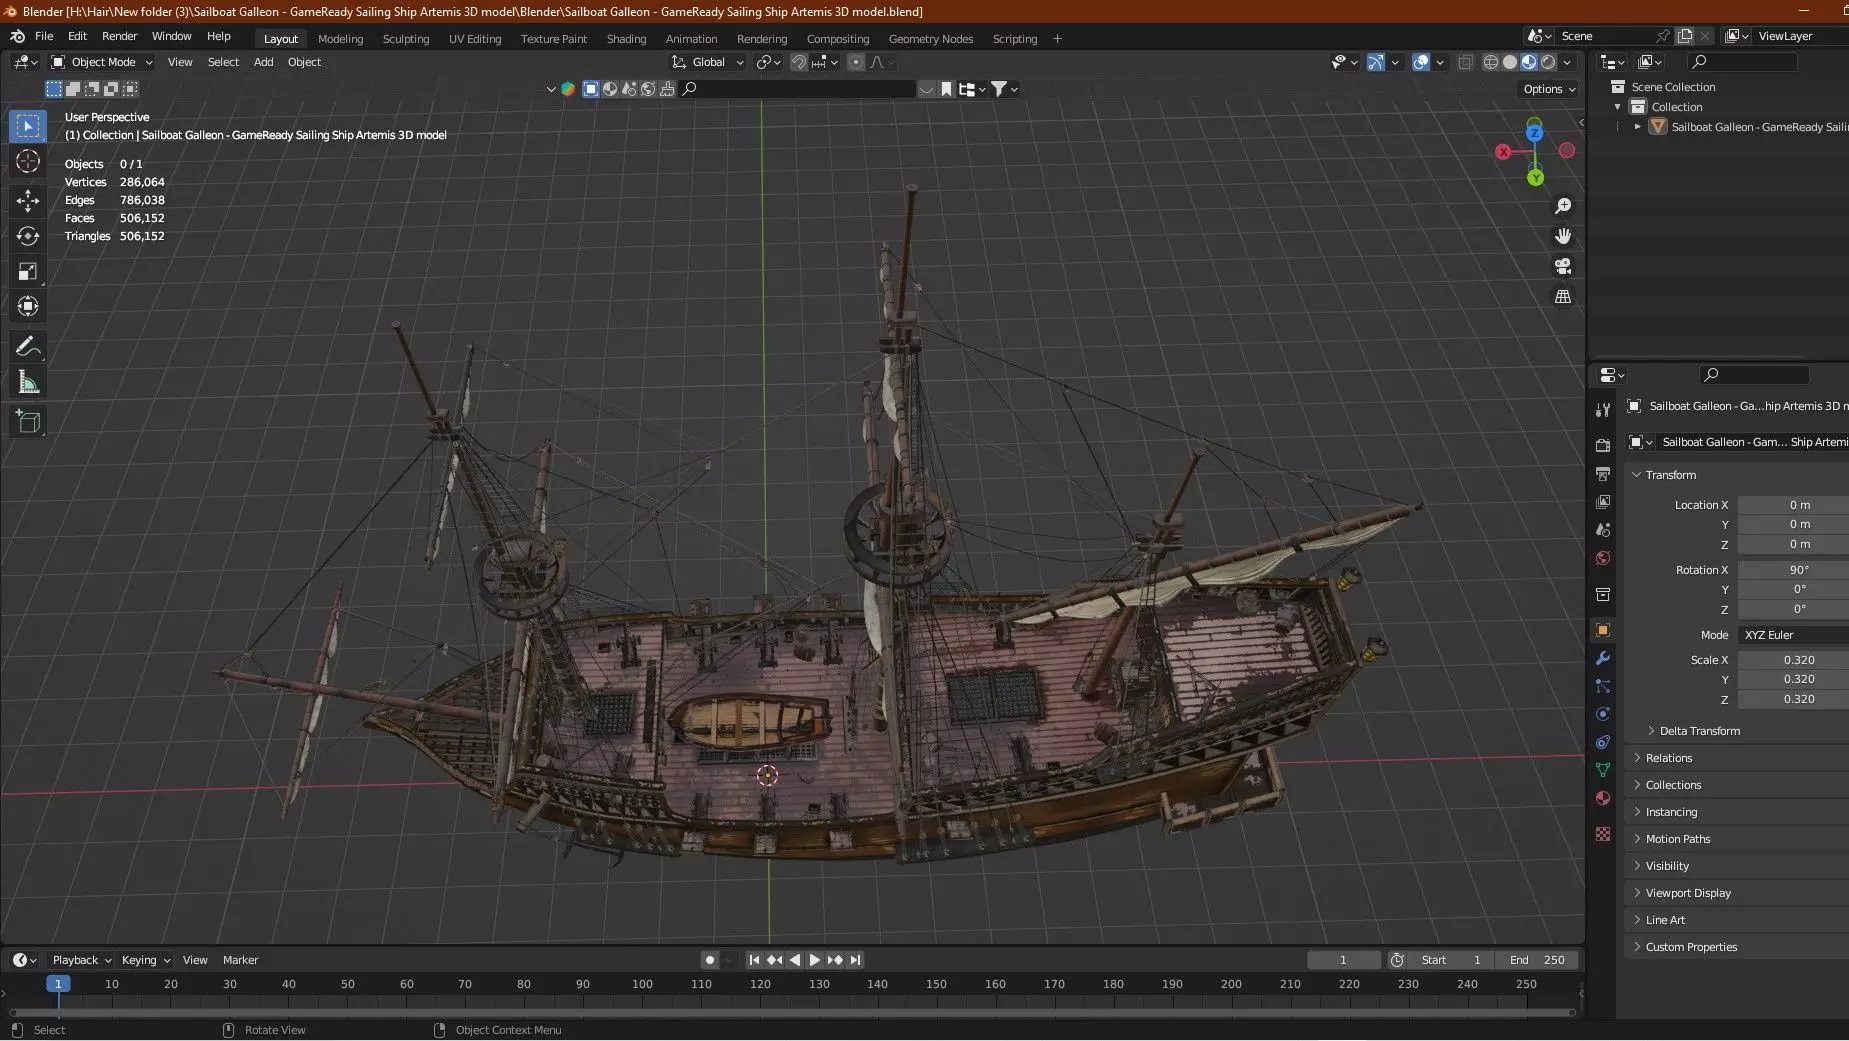Screen dimensions: 1849x1041
Task: Expand the Sailboat Galleon outliner item
Action: (x=1637, y=127)
